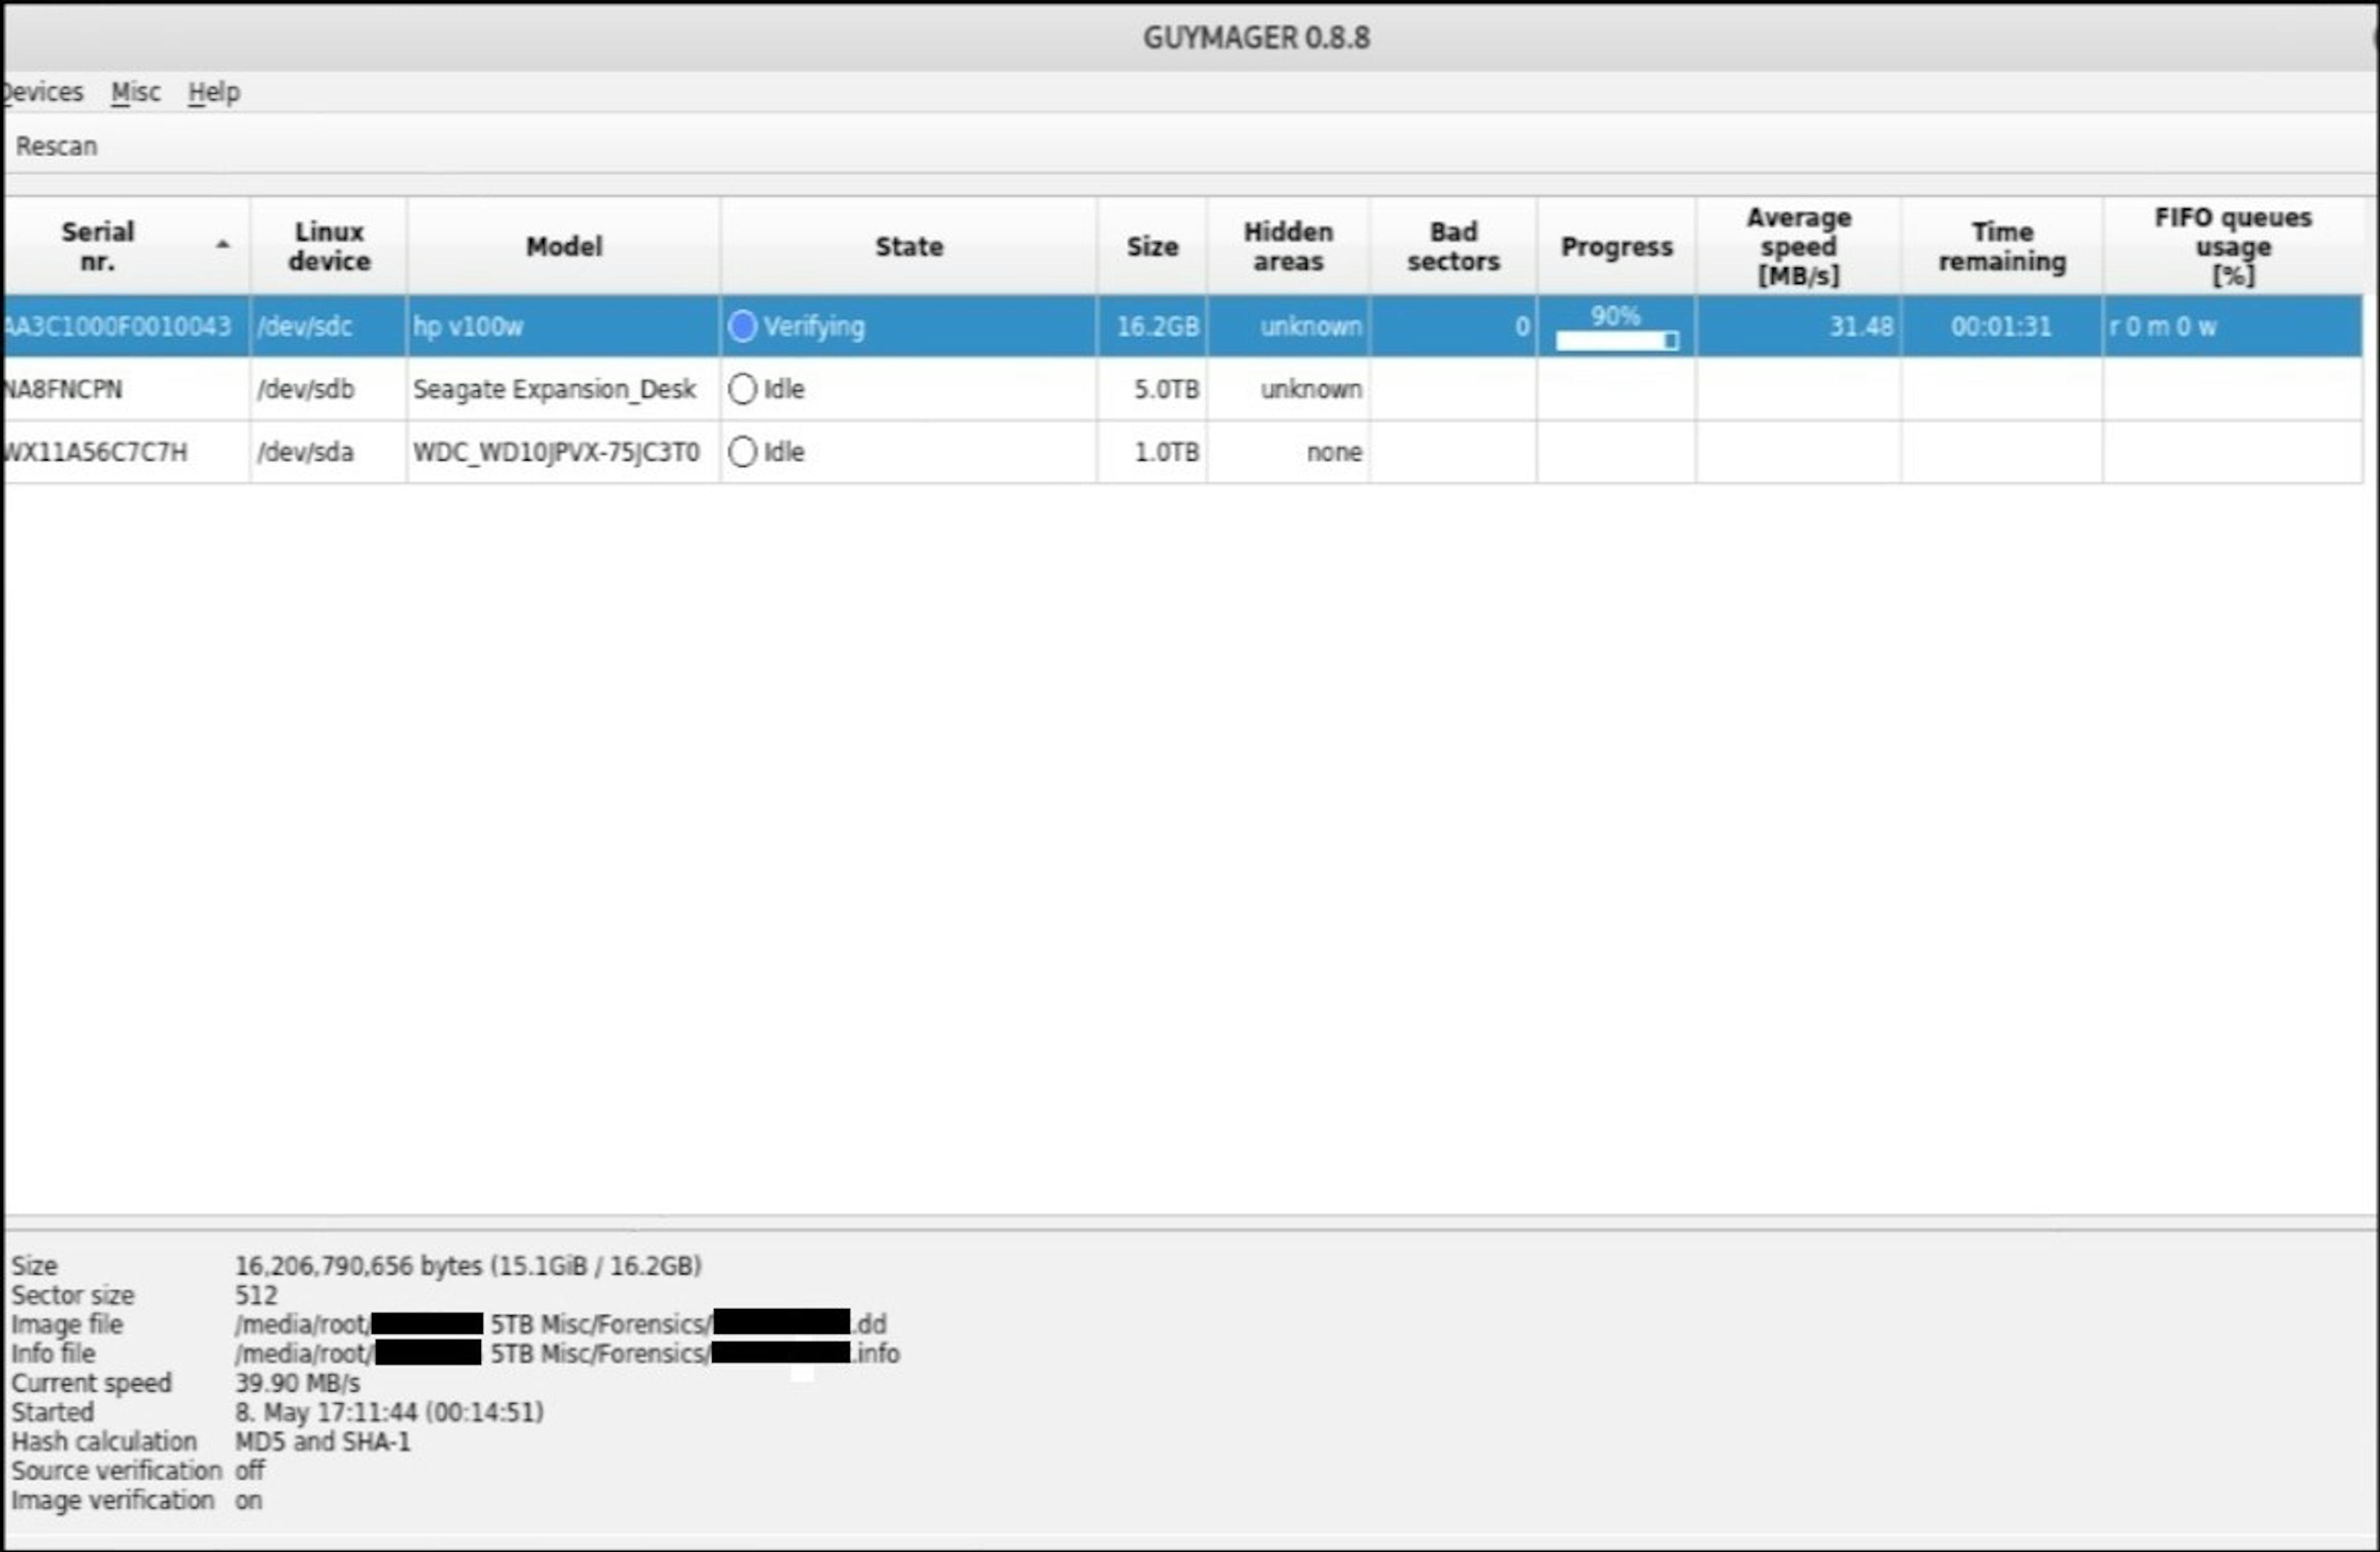Select the /dev/sdb Seagate Expansion row
Viewport: 2380px width, 1552px height.
[x=553, y=389]
